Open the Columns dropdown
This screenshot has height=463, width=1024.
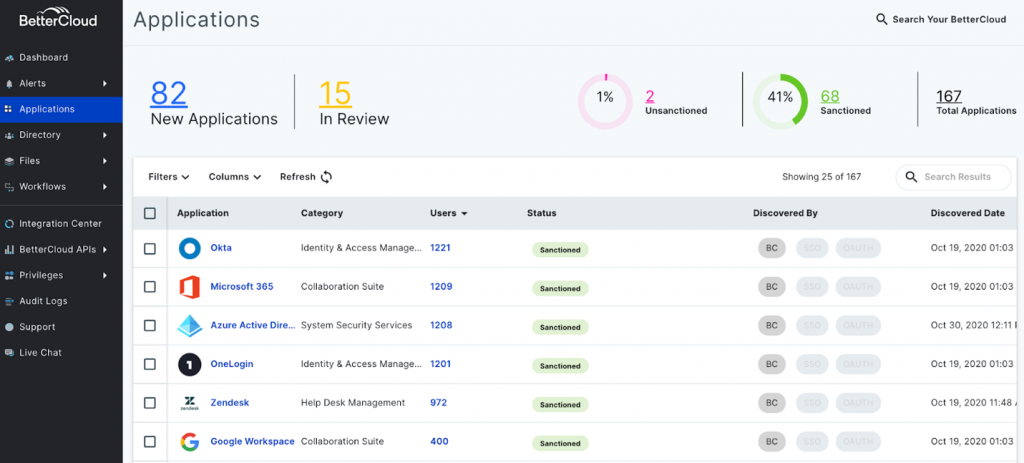tap(235, 177)
